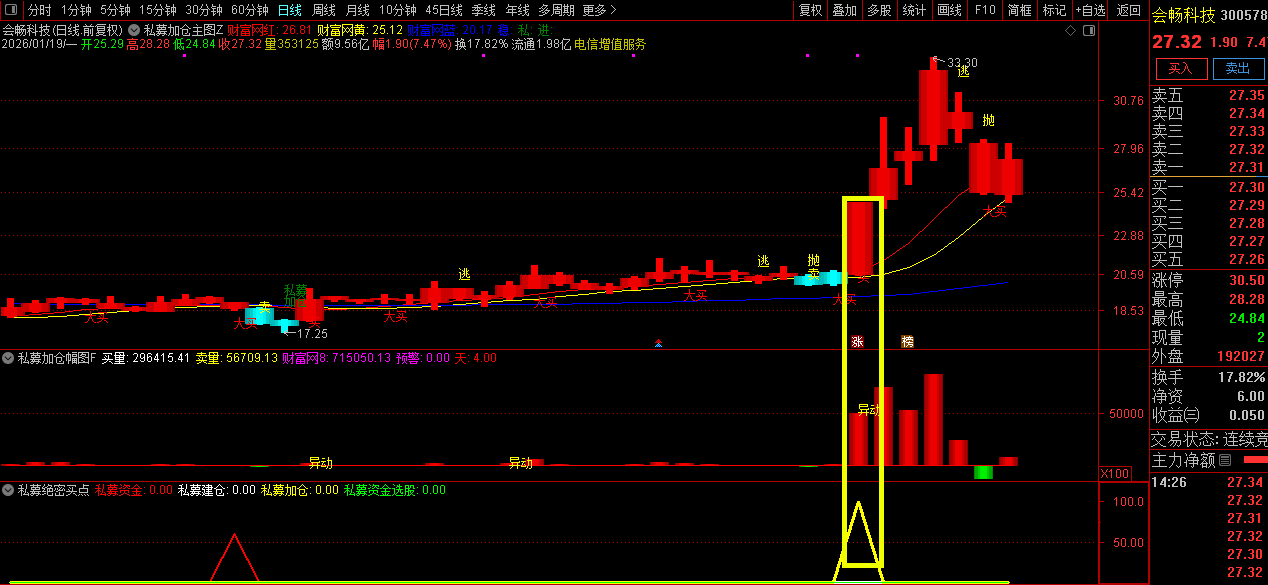The height and width of the screenshot is (585, 1268).
Task: Click the 复权 button
Action: click(810, 10)
